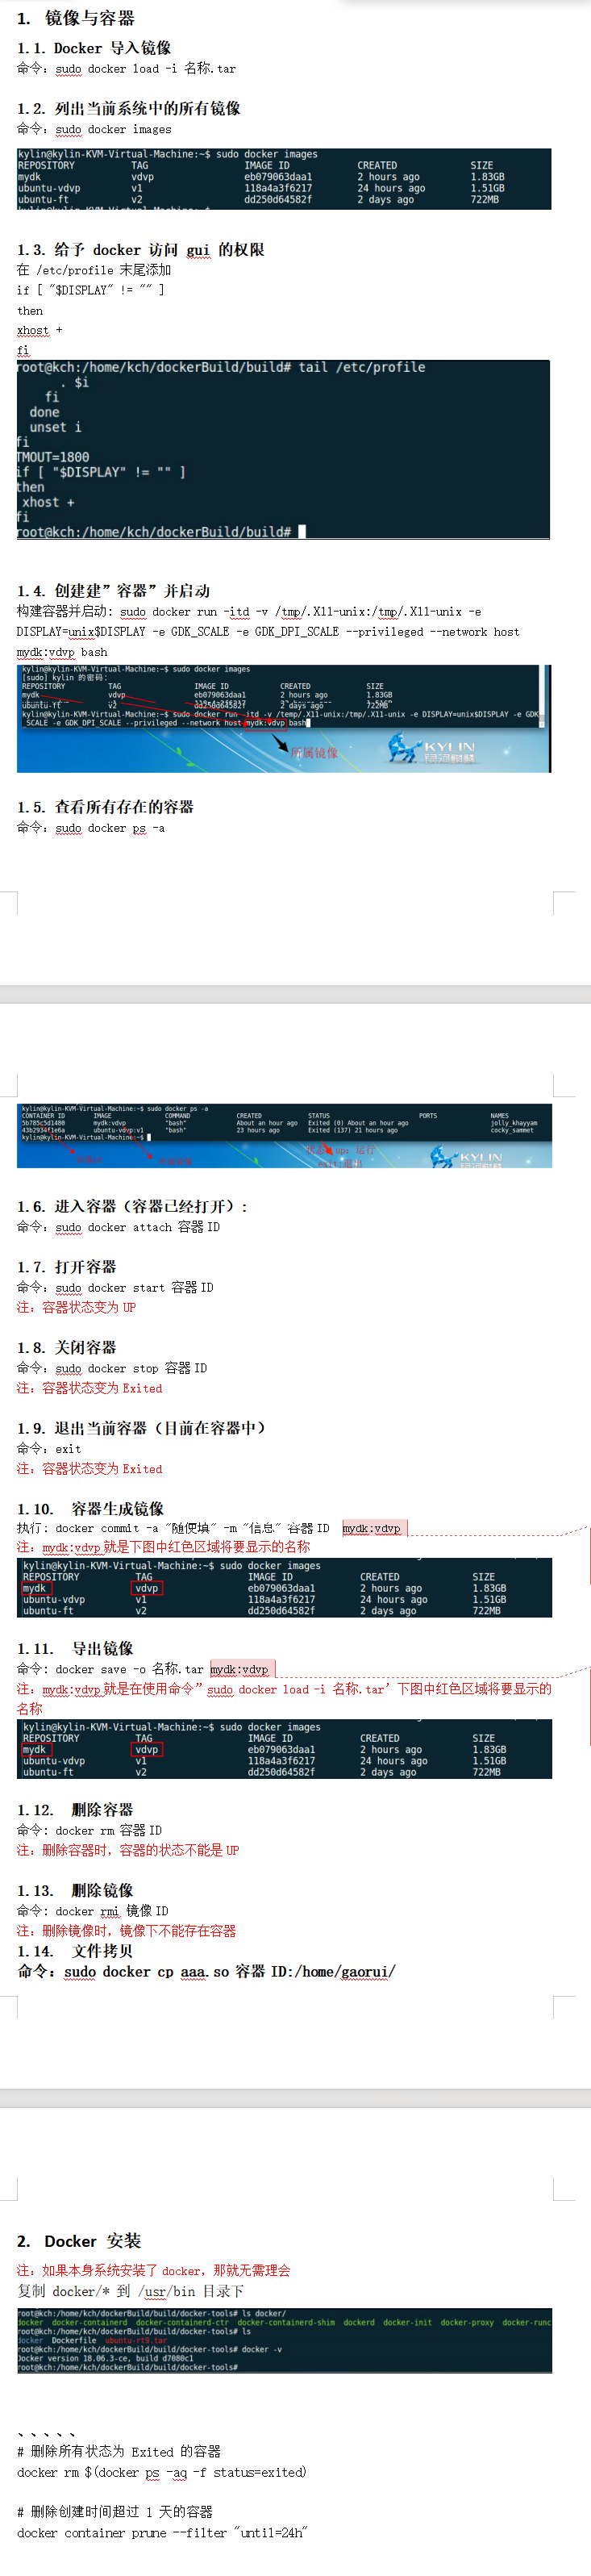Select the docker images screenshot under section 1.11
Image resolution: width=591 pixels, height=2576 pixels.
tap(284, 1750)
